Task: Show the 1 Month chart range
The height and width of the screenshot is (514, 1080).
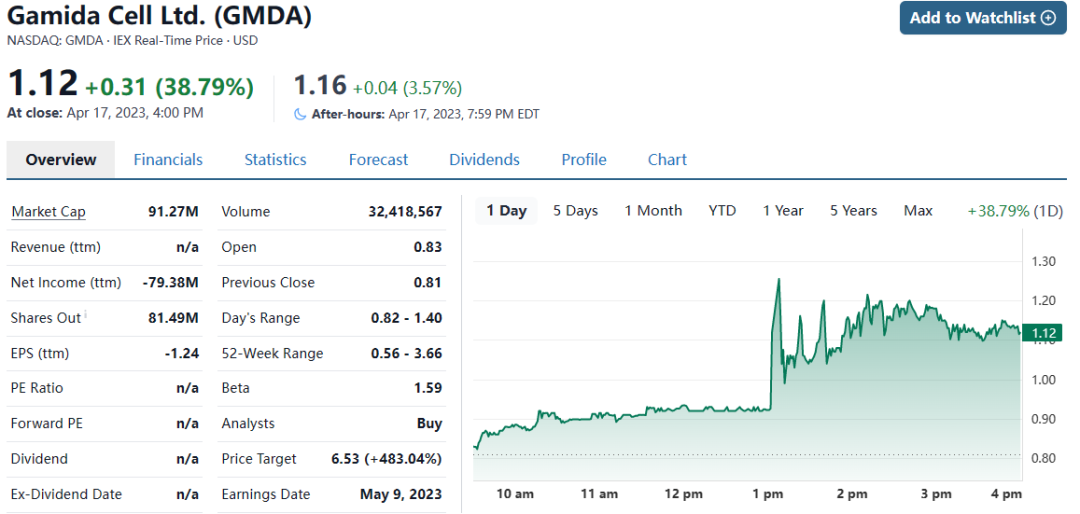Action: point(653,211)
